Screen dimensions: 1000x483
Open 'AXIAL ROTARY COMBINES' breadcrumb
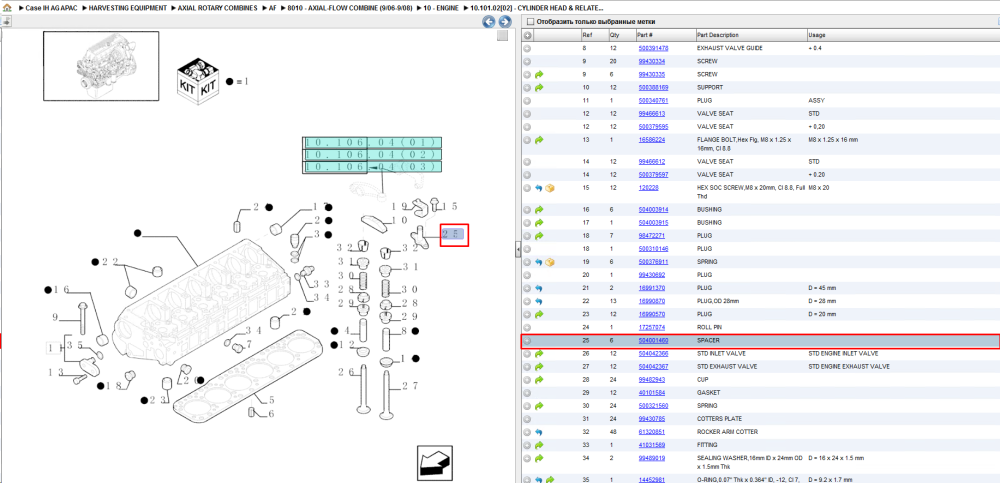(x=217, y=9)
